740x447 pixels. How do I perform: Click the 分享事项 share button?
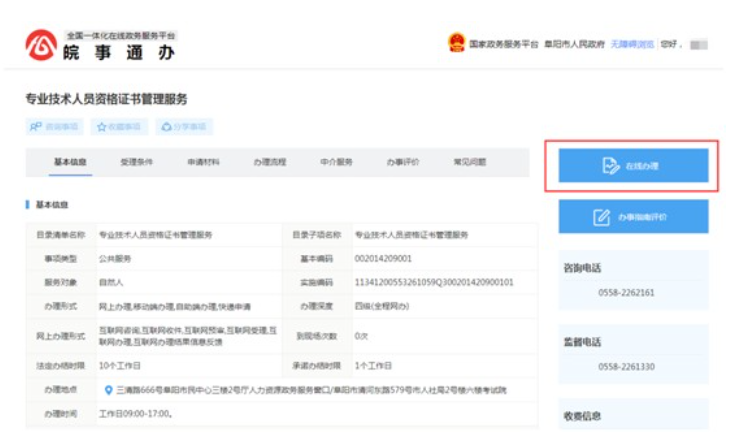point(185,127)
